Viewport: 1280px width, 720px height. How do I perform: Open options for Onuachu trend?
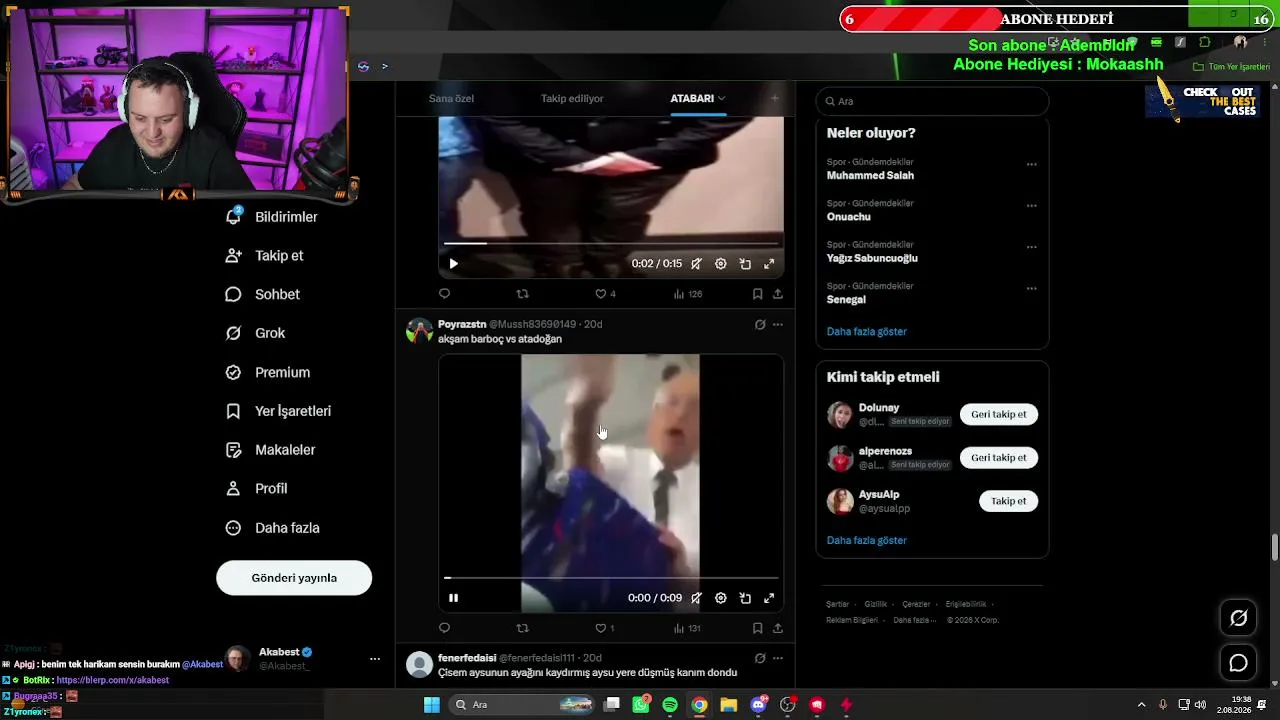pos(1031,206)
